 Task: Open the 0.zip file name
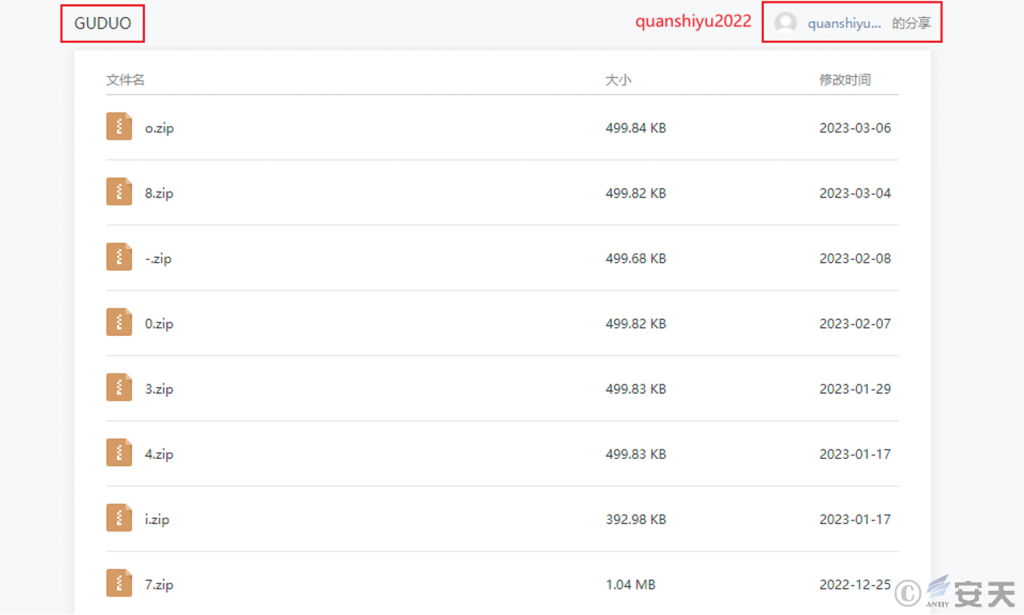click(x=159, y=324)
